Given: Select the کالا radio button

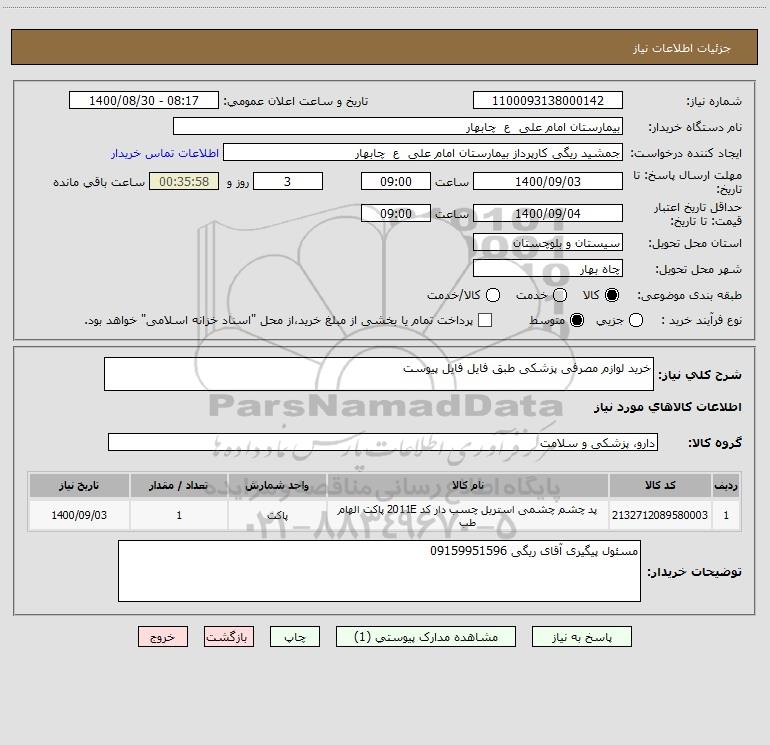Looking at the screenshot, I should point(612,295).
